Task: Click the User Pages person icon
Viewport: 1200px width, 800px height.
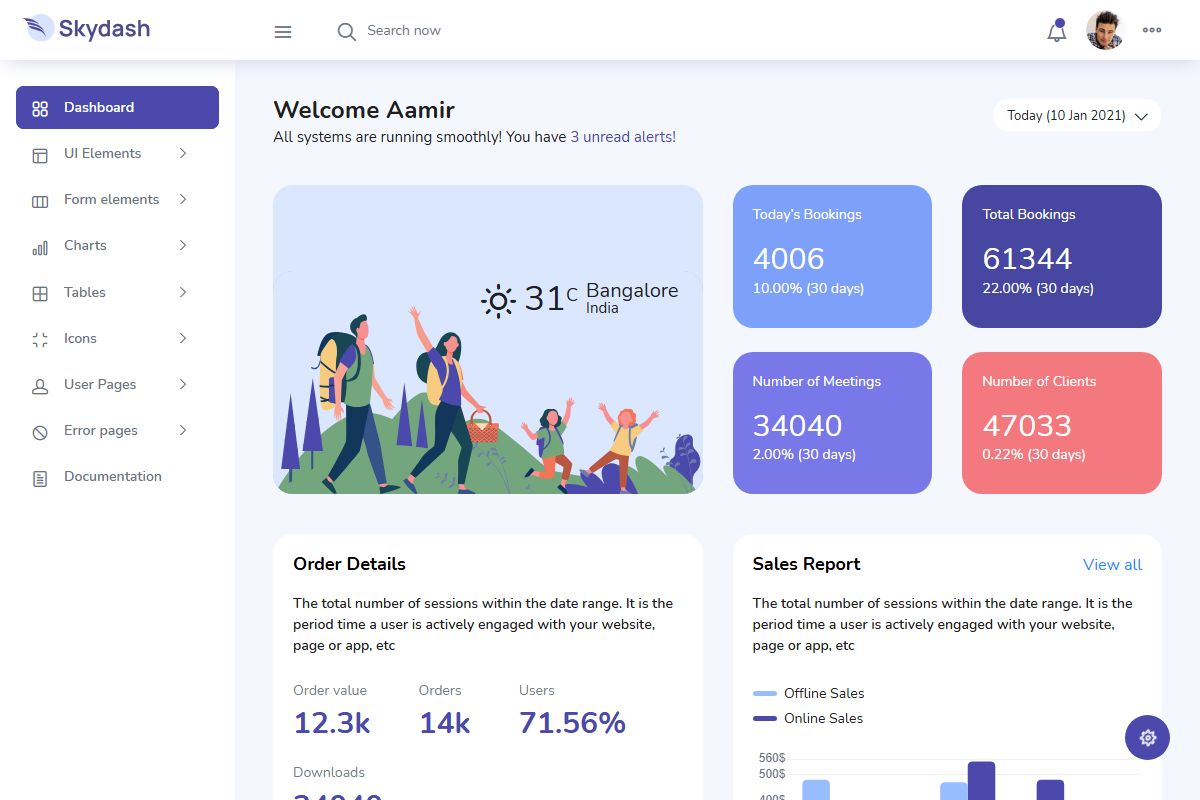Action: pyautogui.click(x=40, y=386)
